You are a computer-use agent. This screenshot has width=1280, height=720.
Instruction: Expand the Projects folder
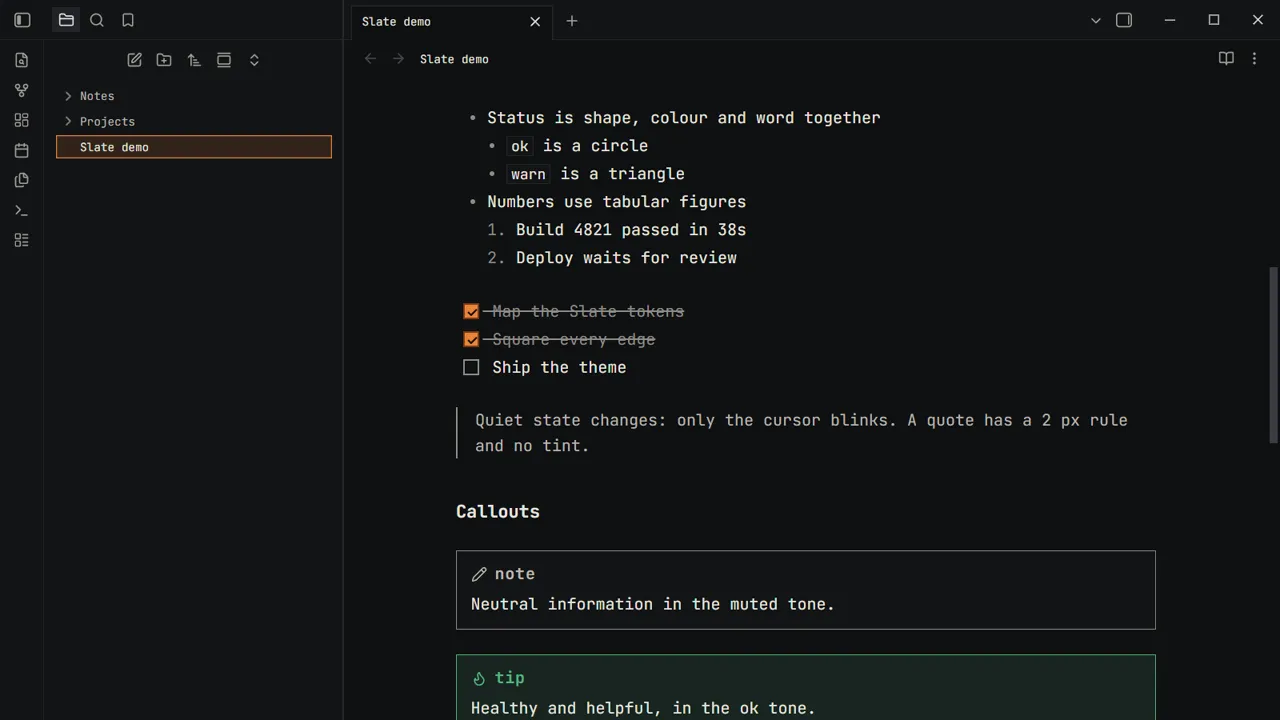coord(194,121)
